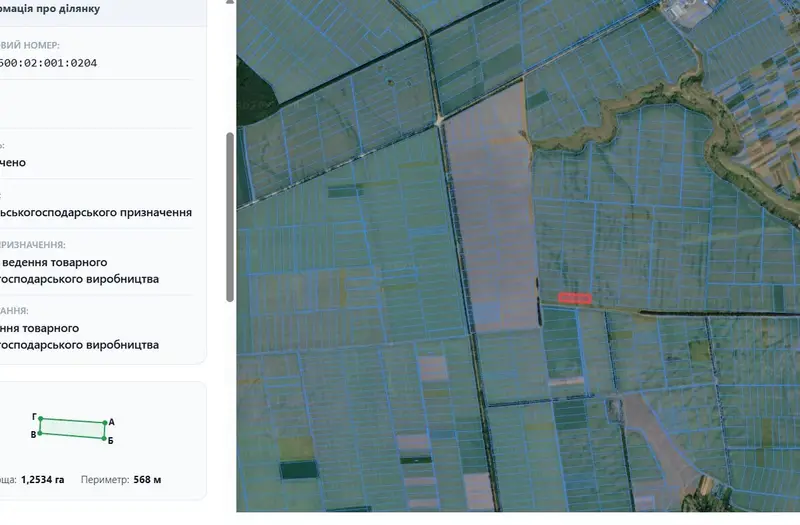Screen dimensions: 800x525
Task: Click vertex Г on parcel diagram
Action: coord(40,418)
